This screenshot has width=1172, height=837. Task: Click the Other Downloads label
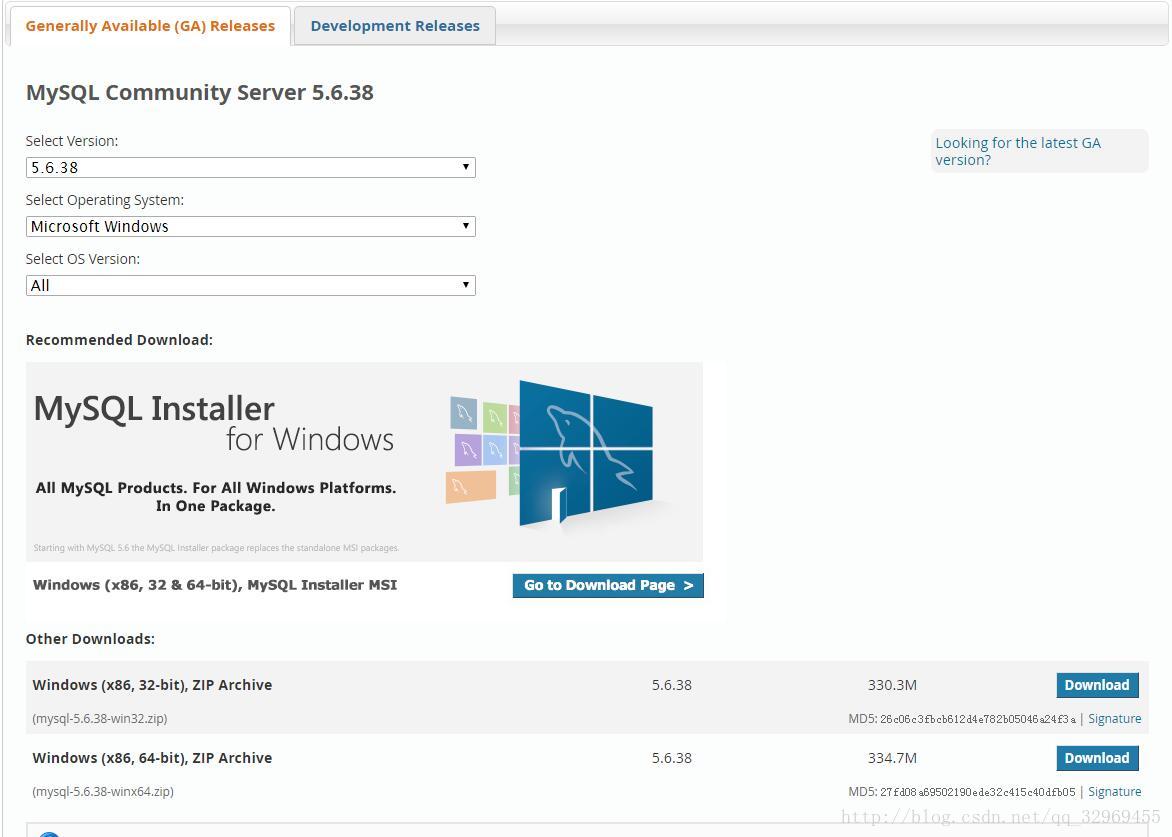tap(90, 639)
